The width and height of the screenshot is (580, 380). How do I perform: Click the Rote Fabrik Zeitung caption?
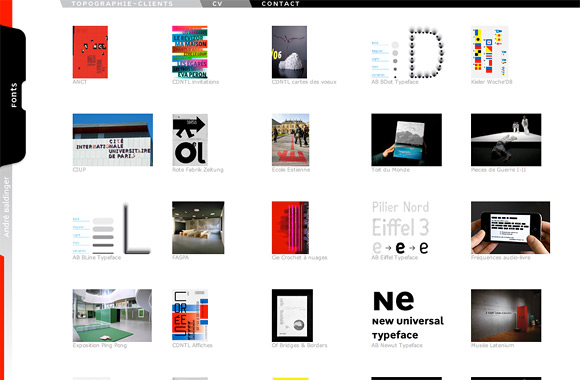click(x=198, y=170)
